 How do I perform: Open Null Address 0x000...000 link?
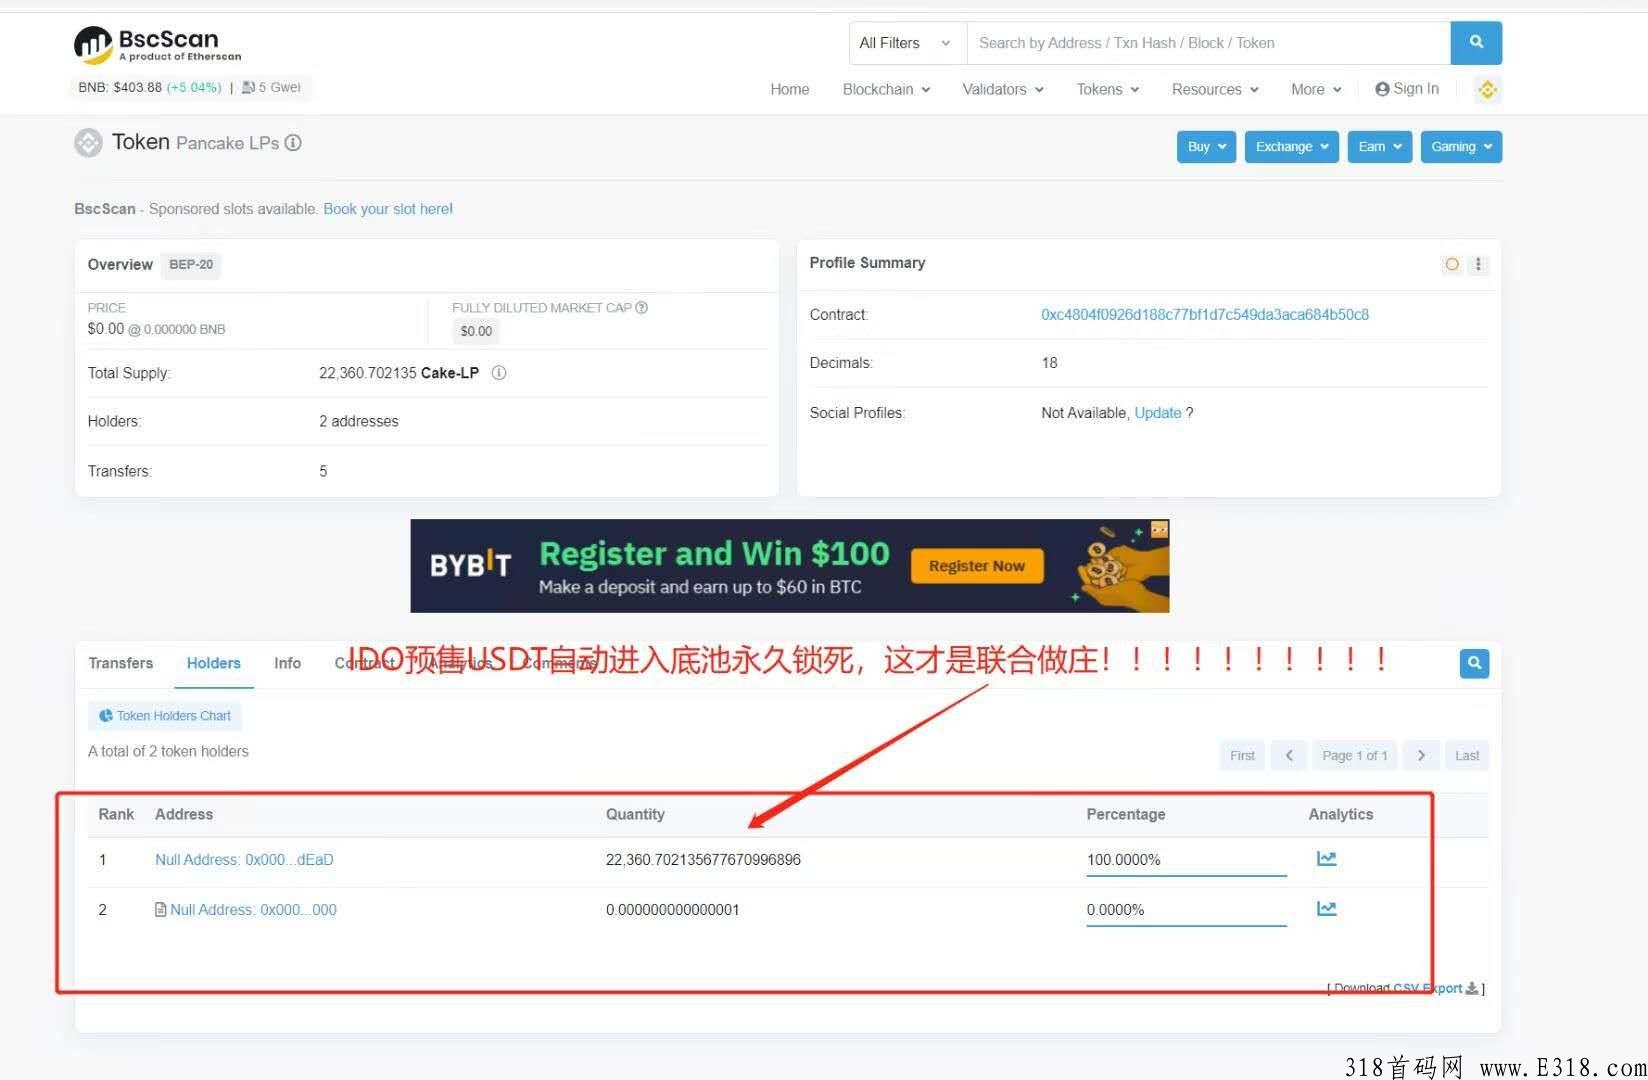253,910
